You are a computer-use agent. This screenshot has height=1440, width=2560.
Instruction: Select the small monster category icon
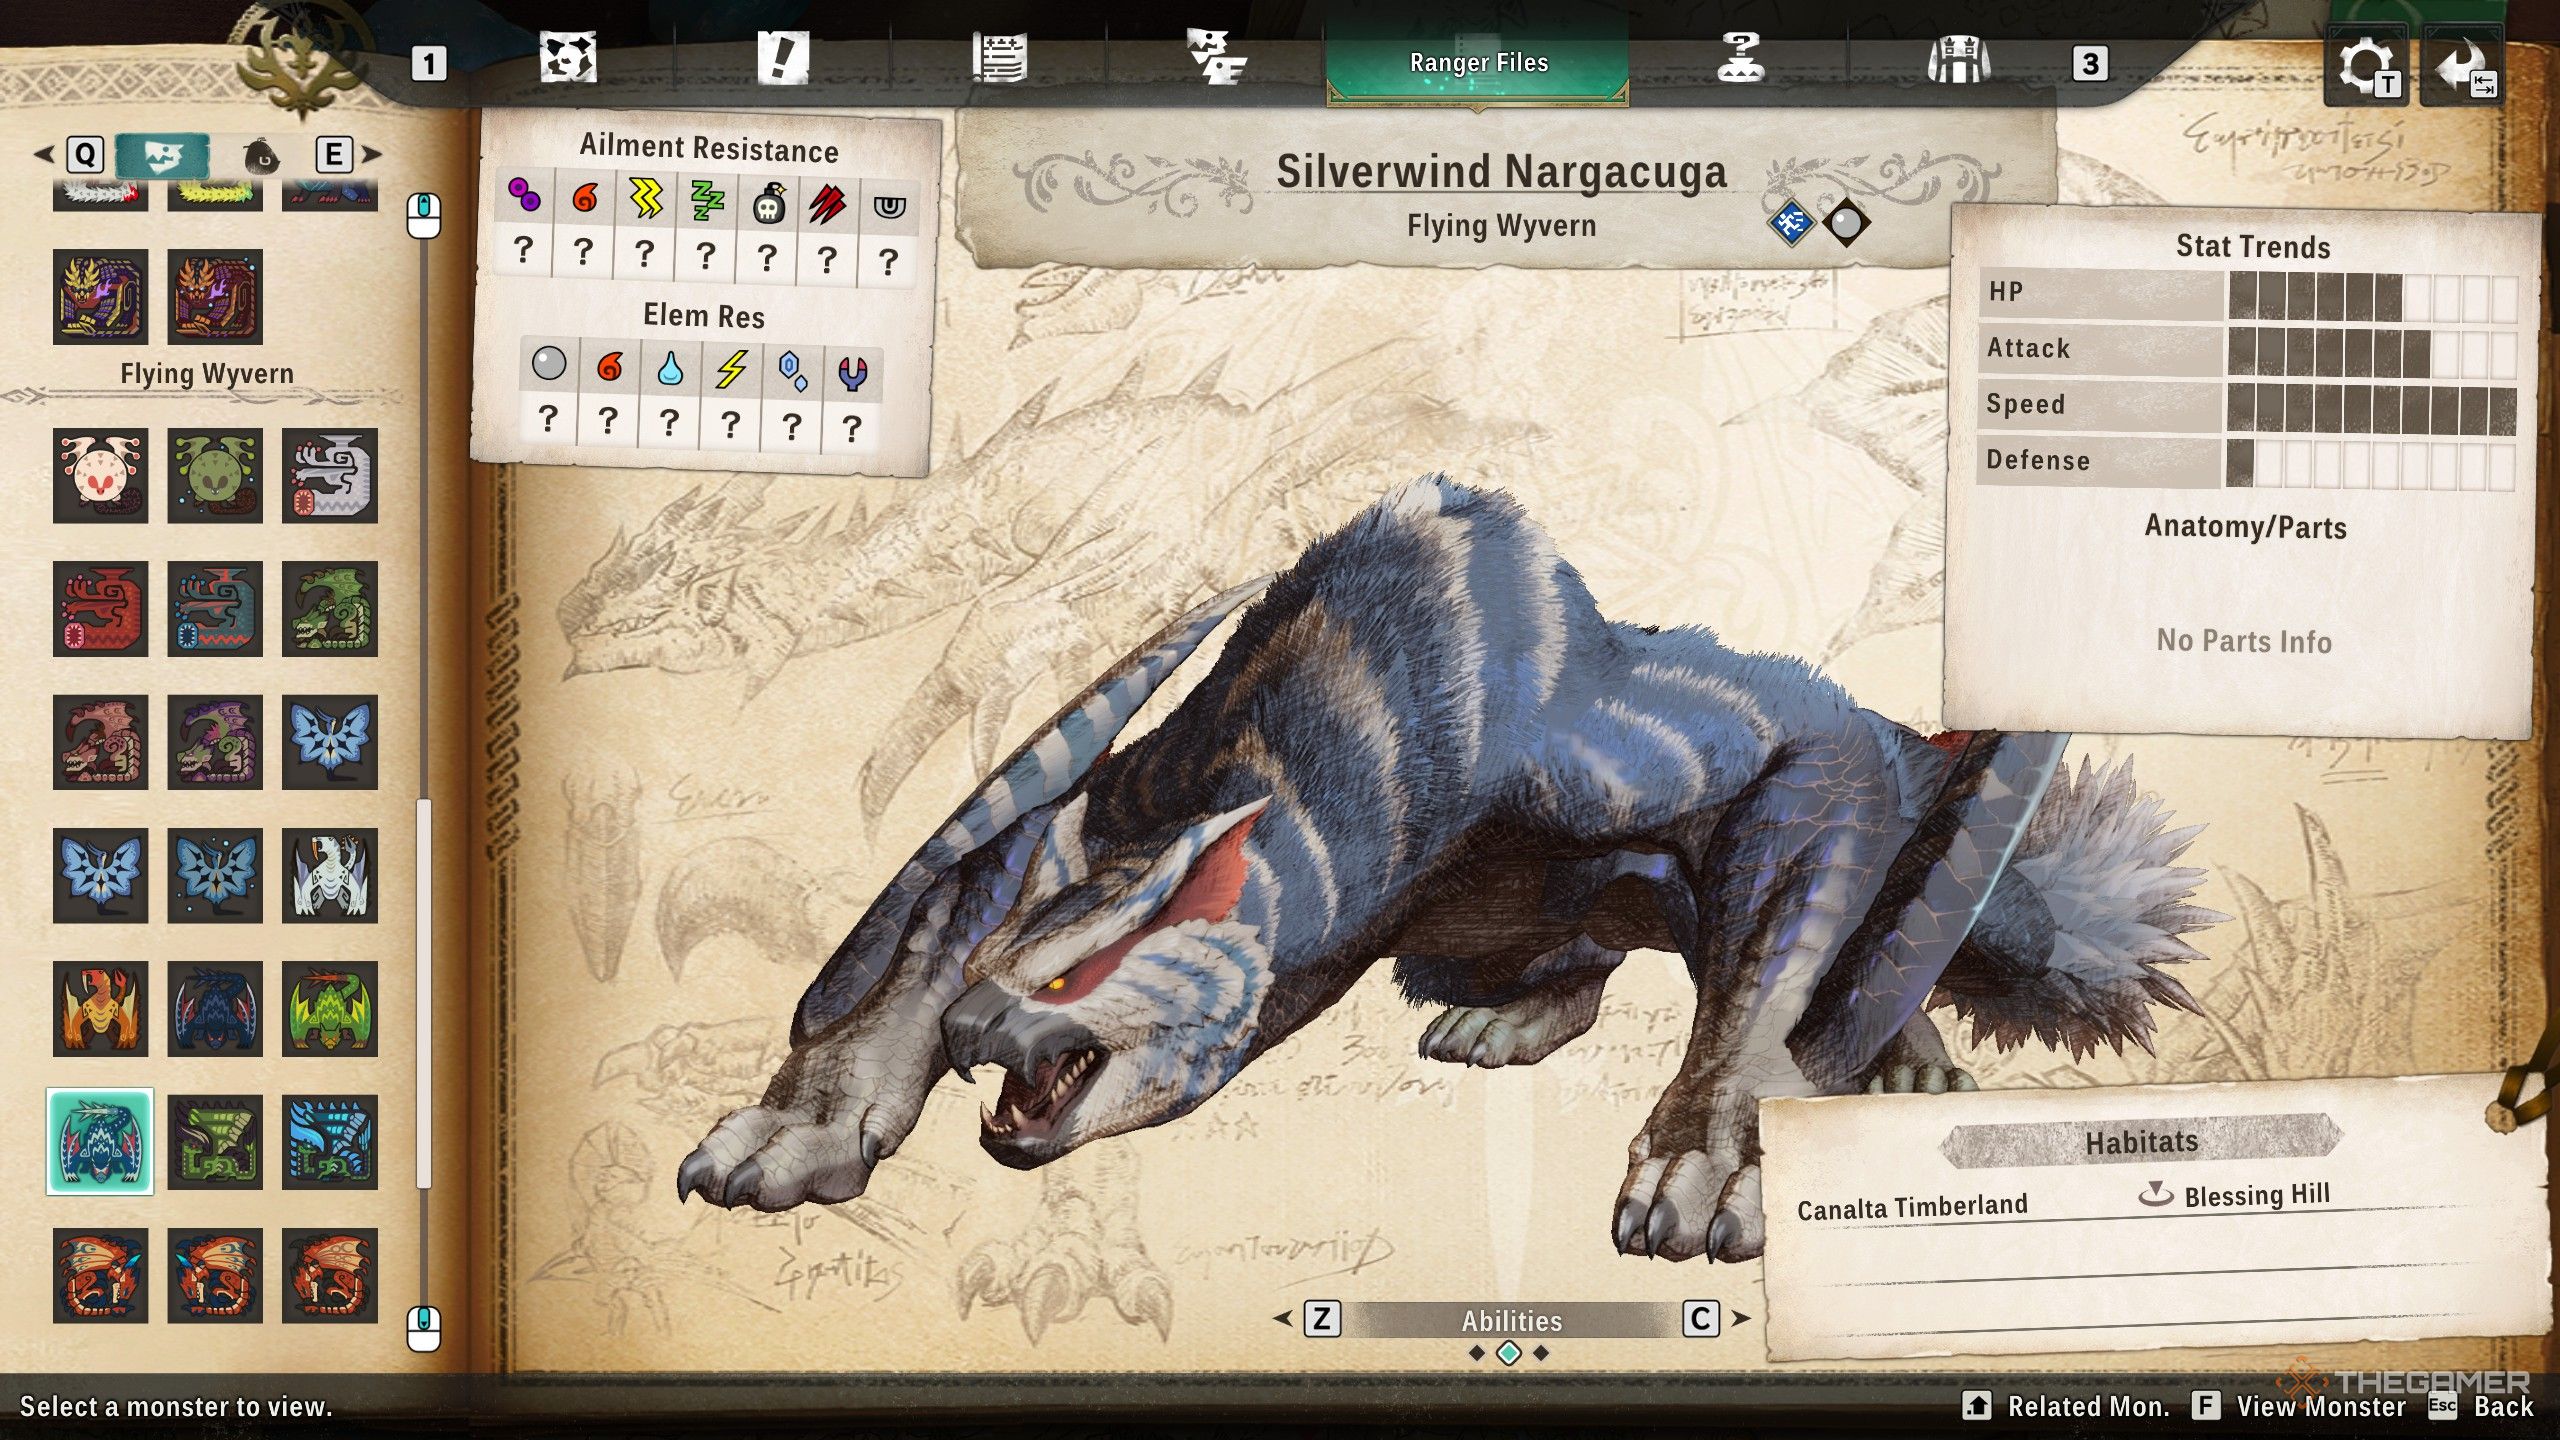coord(261,156)
